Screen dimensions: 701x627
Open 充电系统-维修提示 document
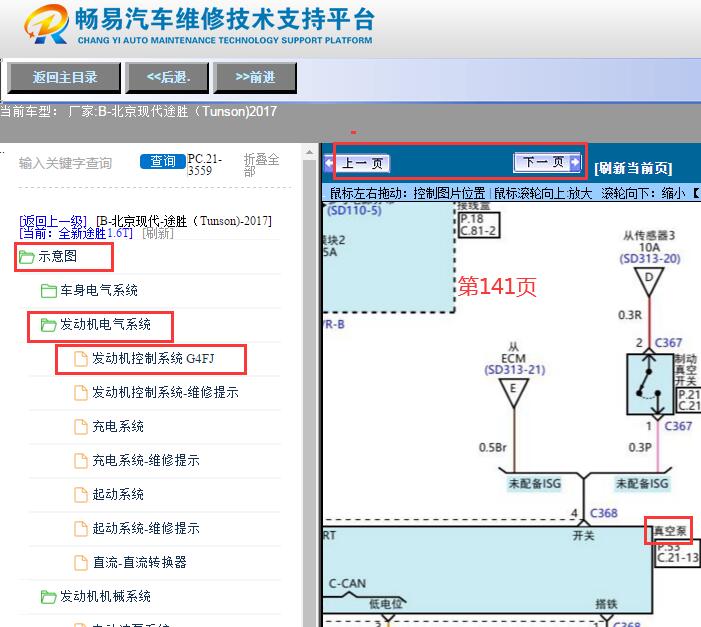145,460
